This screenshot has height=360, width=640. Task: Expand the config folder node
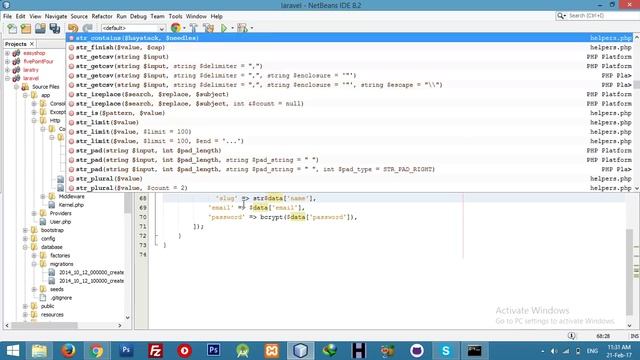tap(25, 238)
